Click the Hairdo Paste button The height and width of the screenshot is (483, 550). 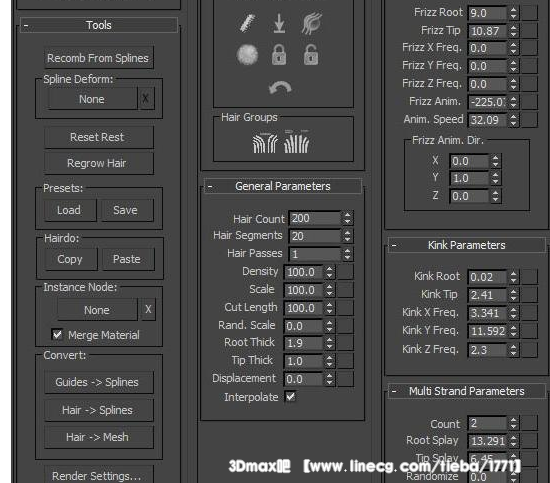pos(128,259)
